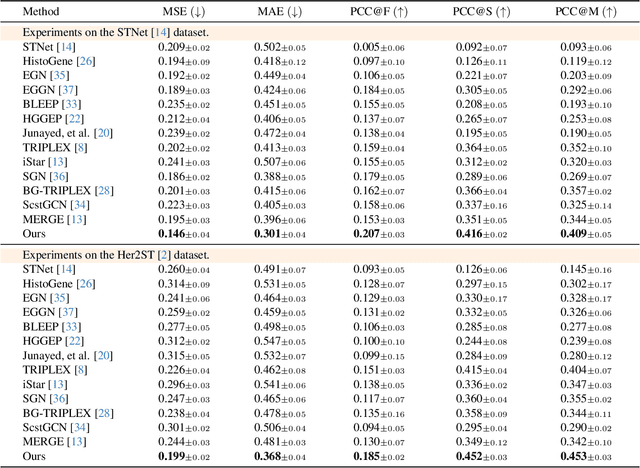Click the Her2ST MSE cell '0.260±0.04'
Image resolution: width=640 pixels, height=468 pixels.
(x=184, y=269)
